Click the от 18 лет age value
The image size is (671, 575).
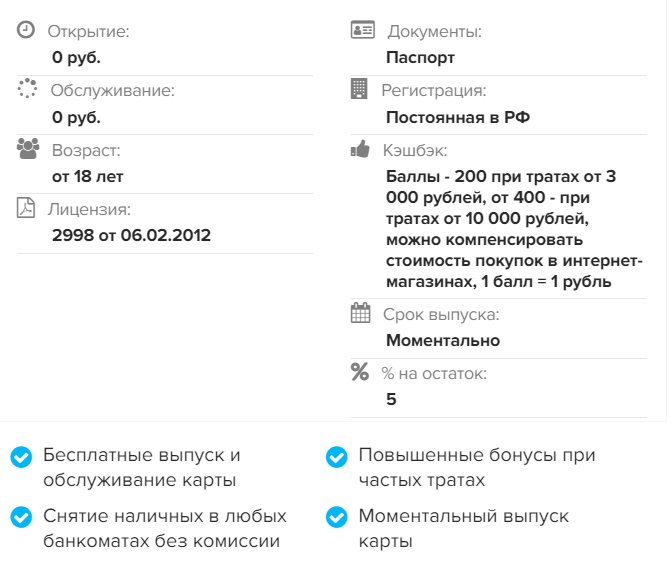pyautogui.click(x=88, y=176)
